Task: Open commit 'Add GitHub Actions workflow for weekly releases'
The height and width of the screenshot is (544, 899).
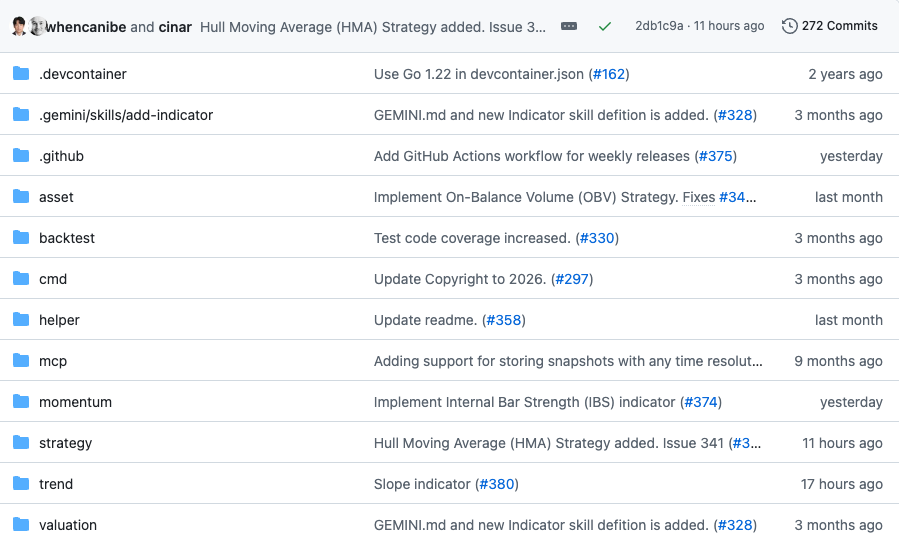Action: pyautogui.click(x=531, y=156)
